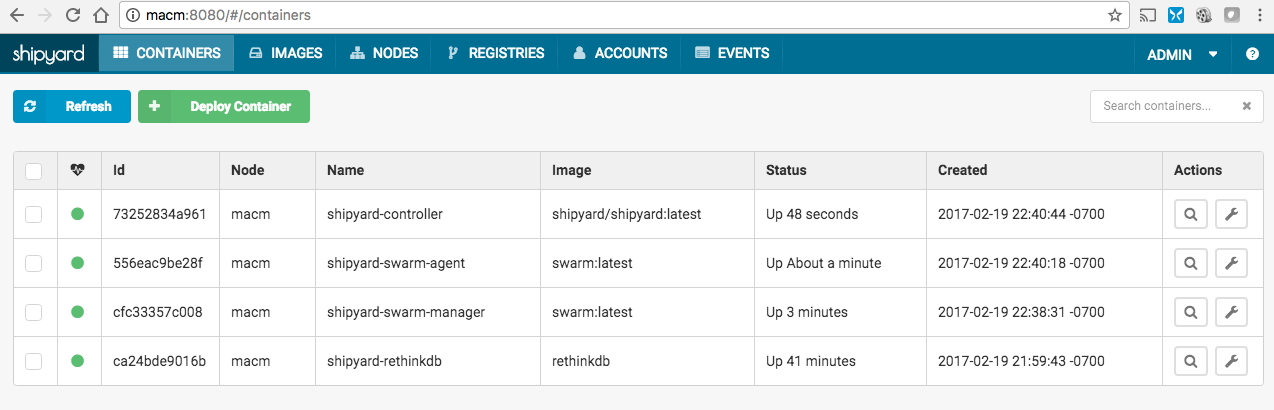Click the health heartbeat column header icon
Image resolution: width=1274 pixels, height=410 pixels.
[x=78, y=170]
